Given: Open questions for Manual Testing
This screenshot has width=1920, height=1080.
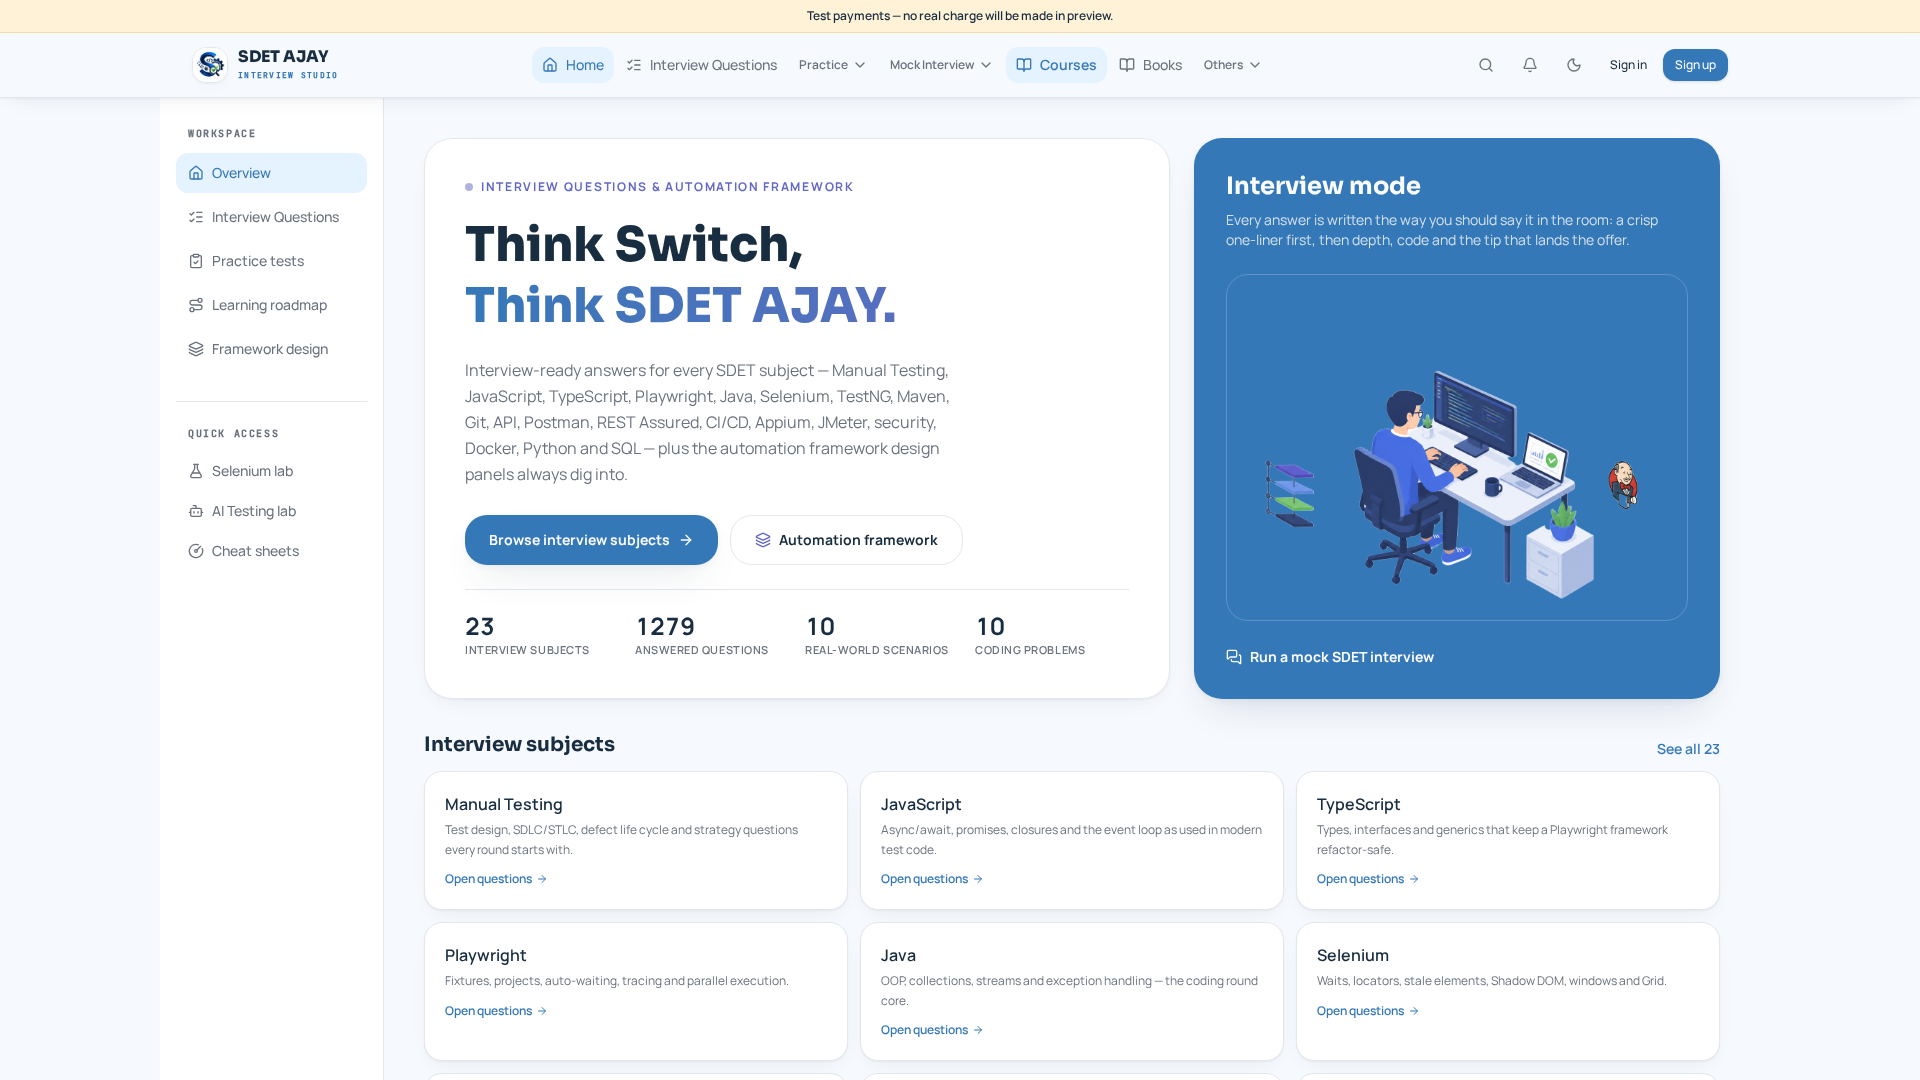Looking at the screenshot, I should pos(496,879).
